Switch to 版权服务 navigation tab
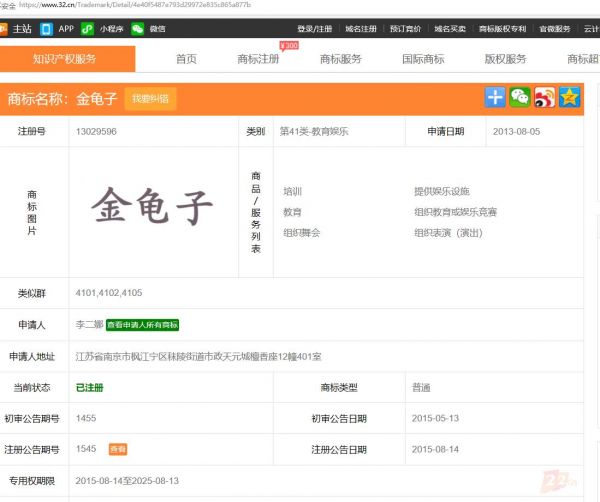 coord(505,59)
